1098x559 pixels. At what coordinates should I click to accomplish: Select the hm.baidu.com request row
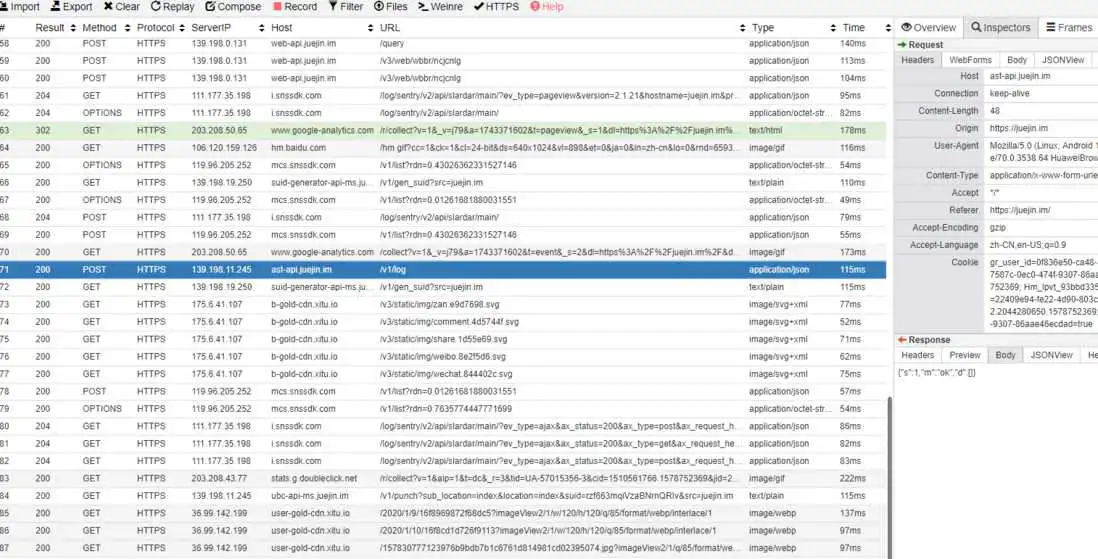443,148
